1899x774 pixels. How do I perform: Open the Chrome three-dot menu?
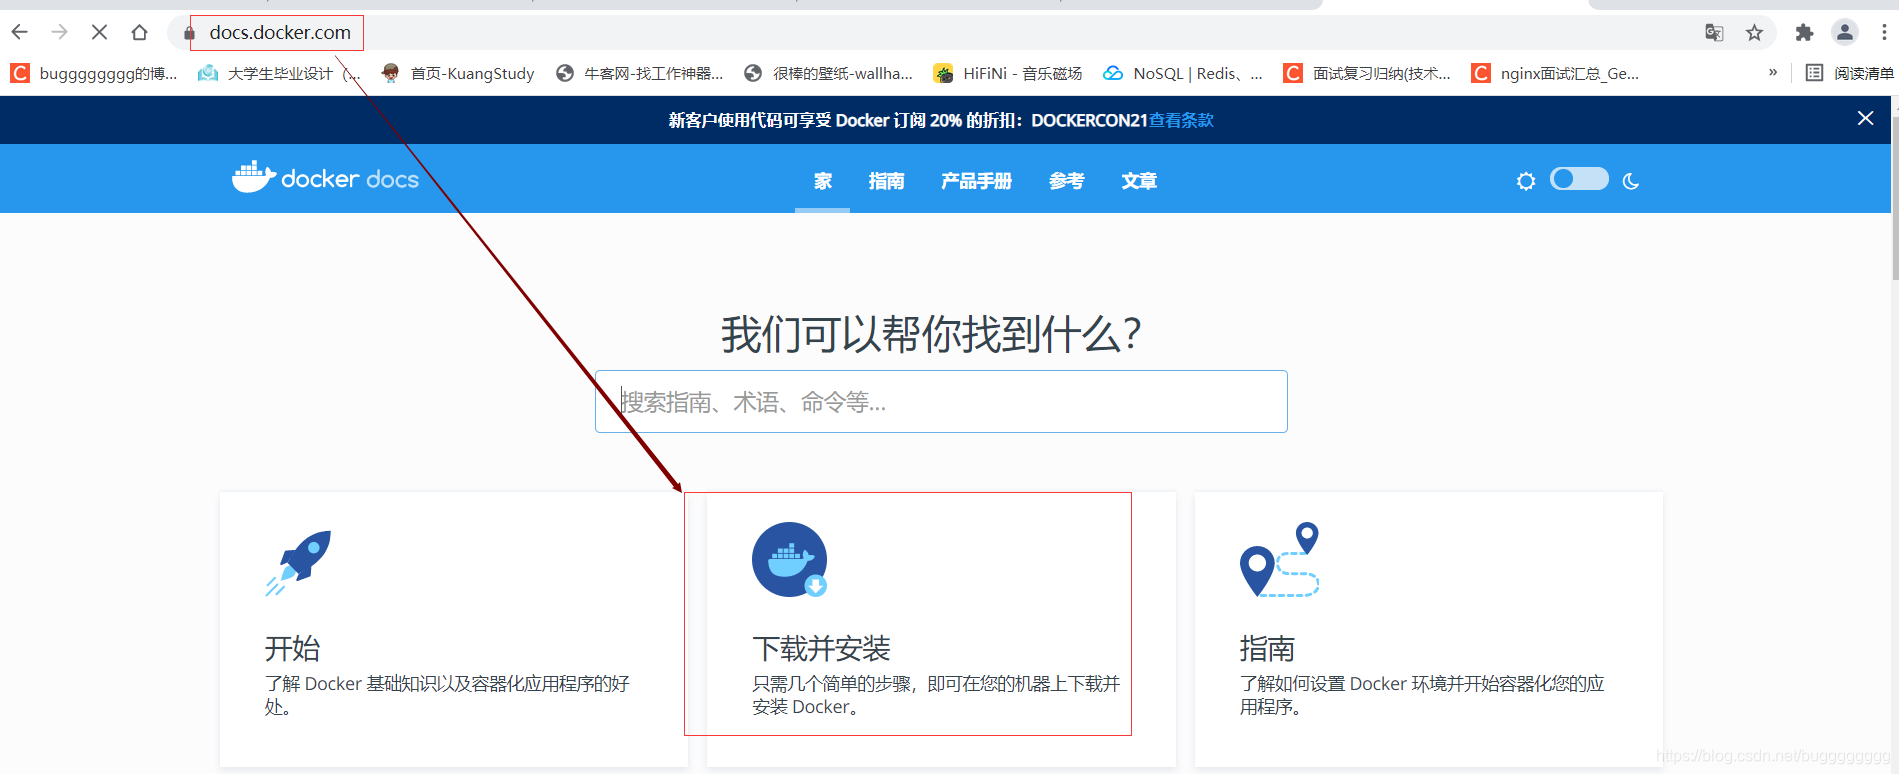[x=1884, y=33]
